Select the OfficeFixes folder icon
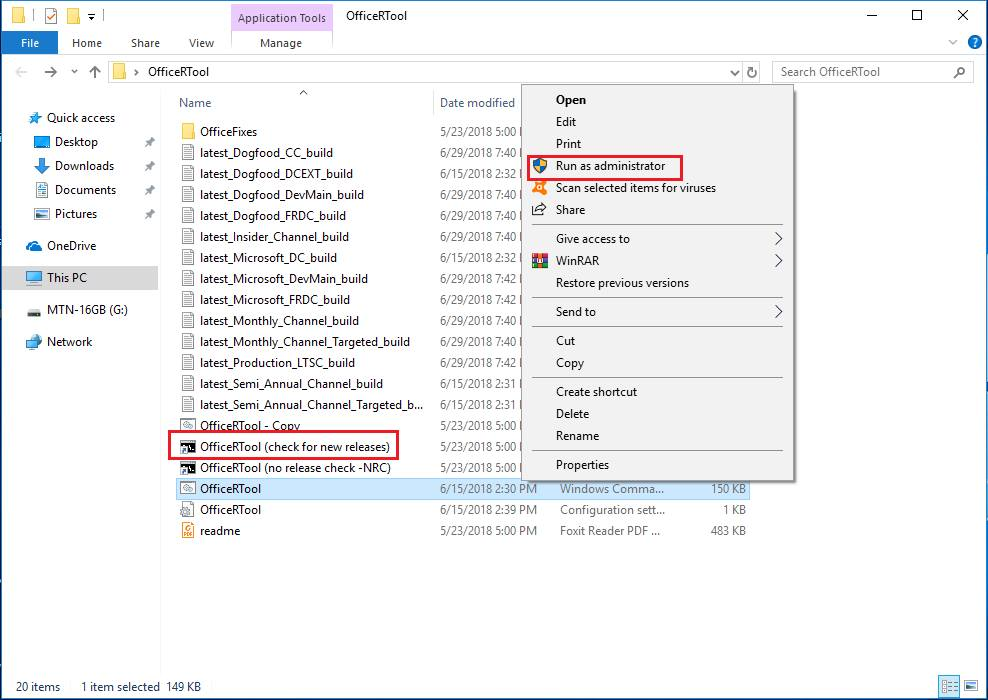 (188, 132)
